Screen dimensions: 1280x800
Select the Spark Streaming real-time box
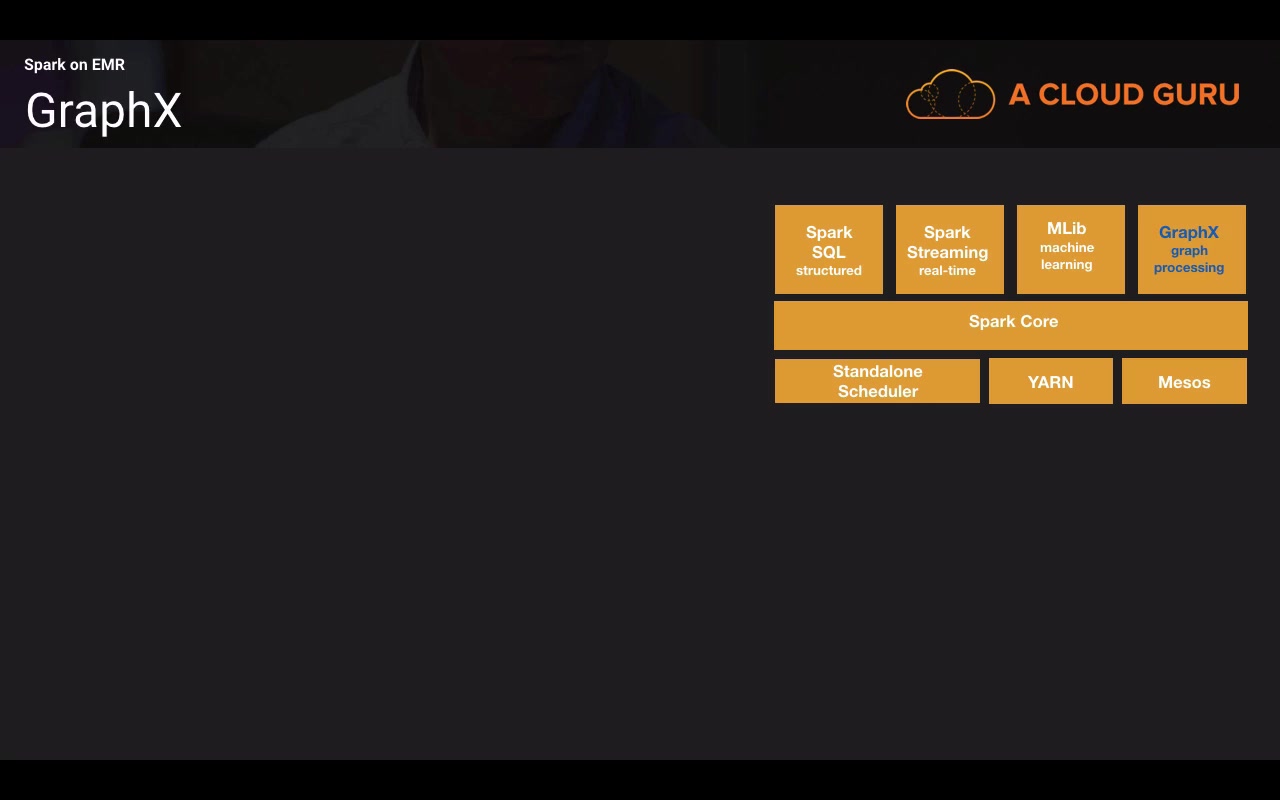950,250
